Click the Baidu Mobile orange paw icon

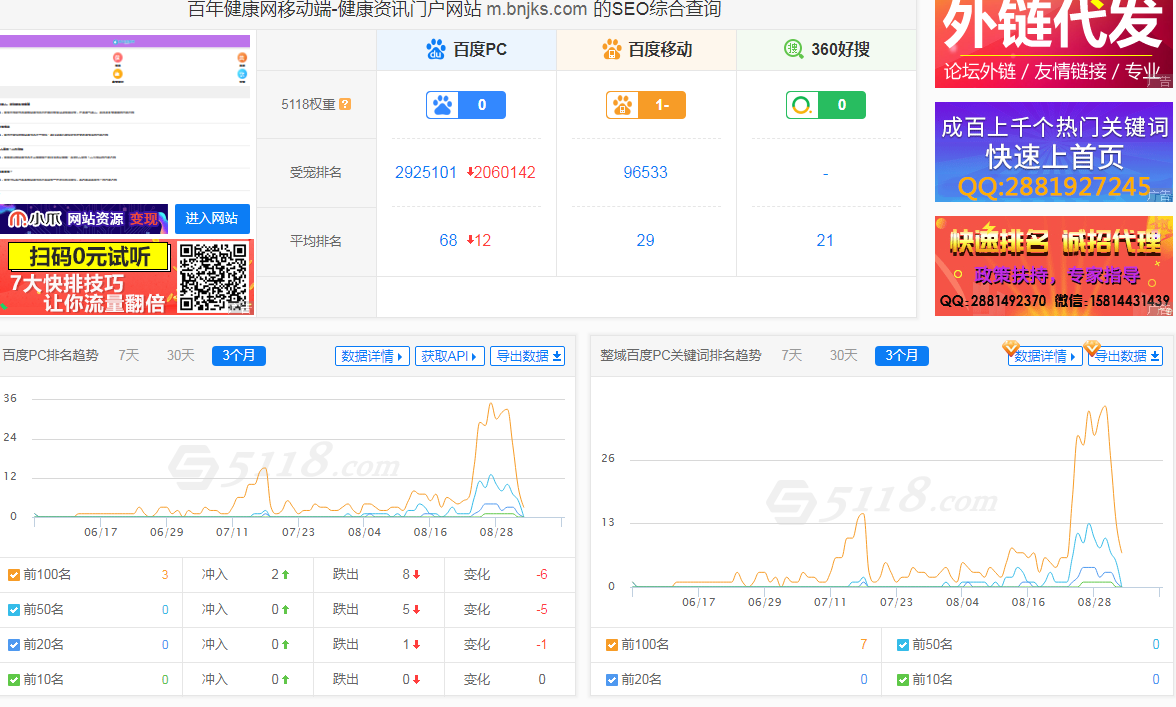[x=612, y=49]
